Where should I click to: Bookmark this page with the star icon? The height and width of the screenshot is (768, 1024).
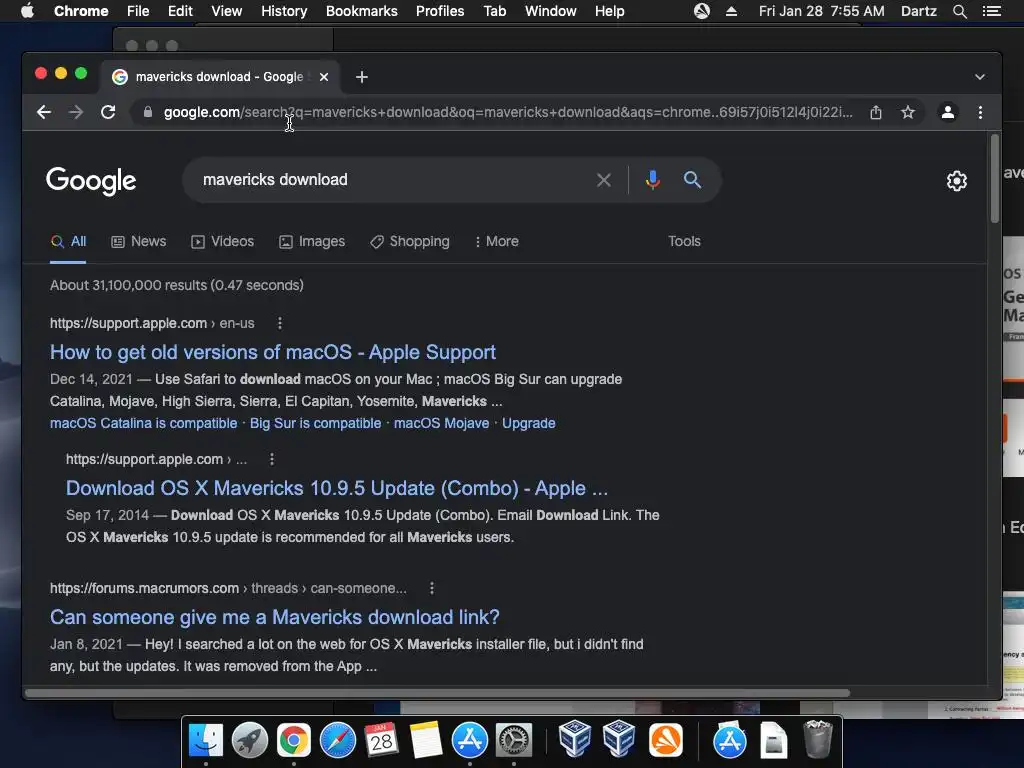coord(908,112)
